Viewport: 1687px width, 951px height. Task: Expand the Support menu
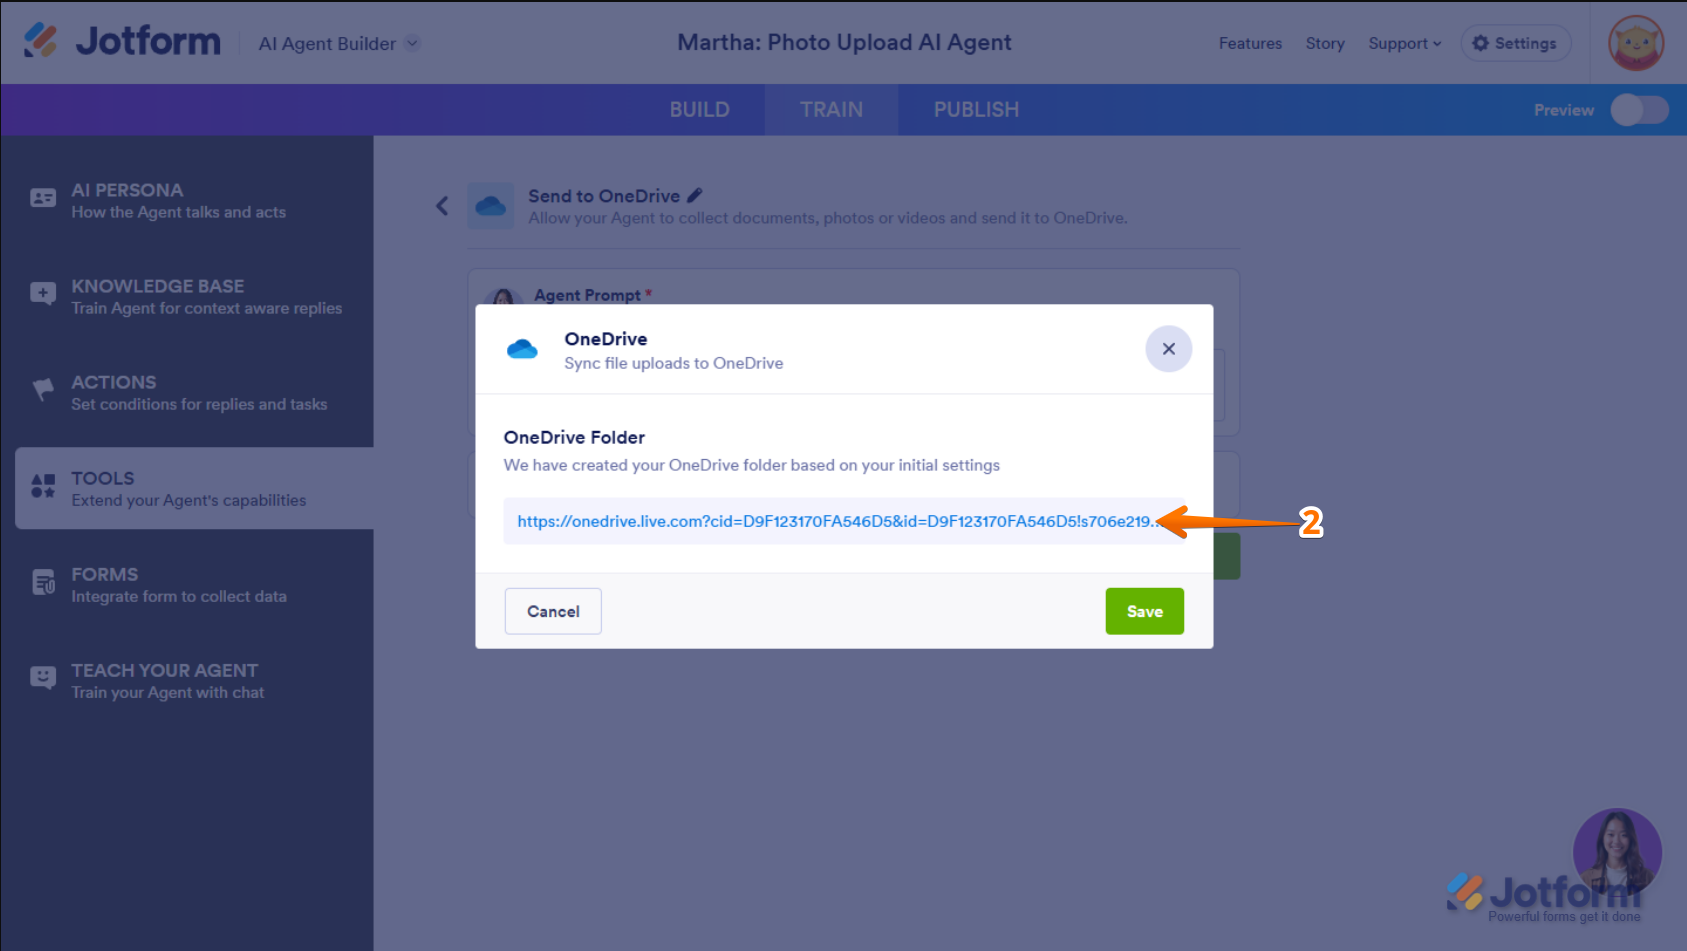click(1405, 43)
